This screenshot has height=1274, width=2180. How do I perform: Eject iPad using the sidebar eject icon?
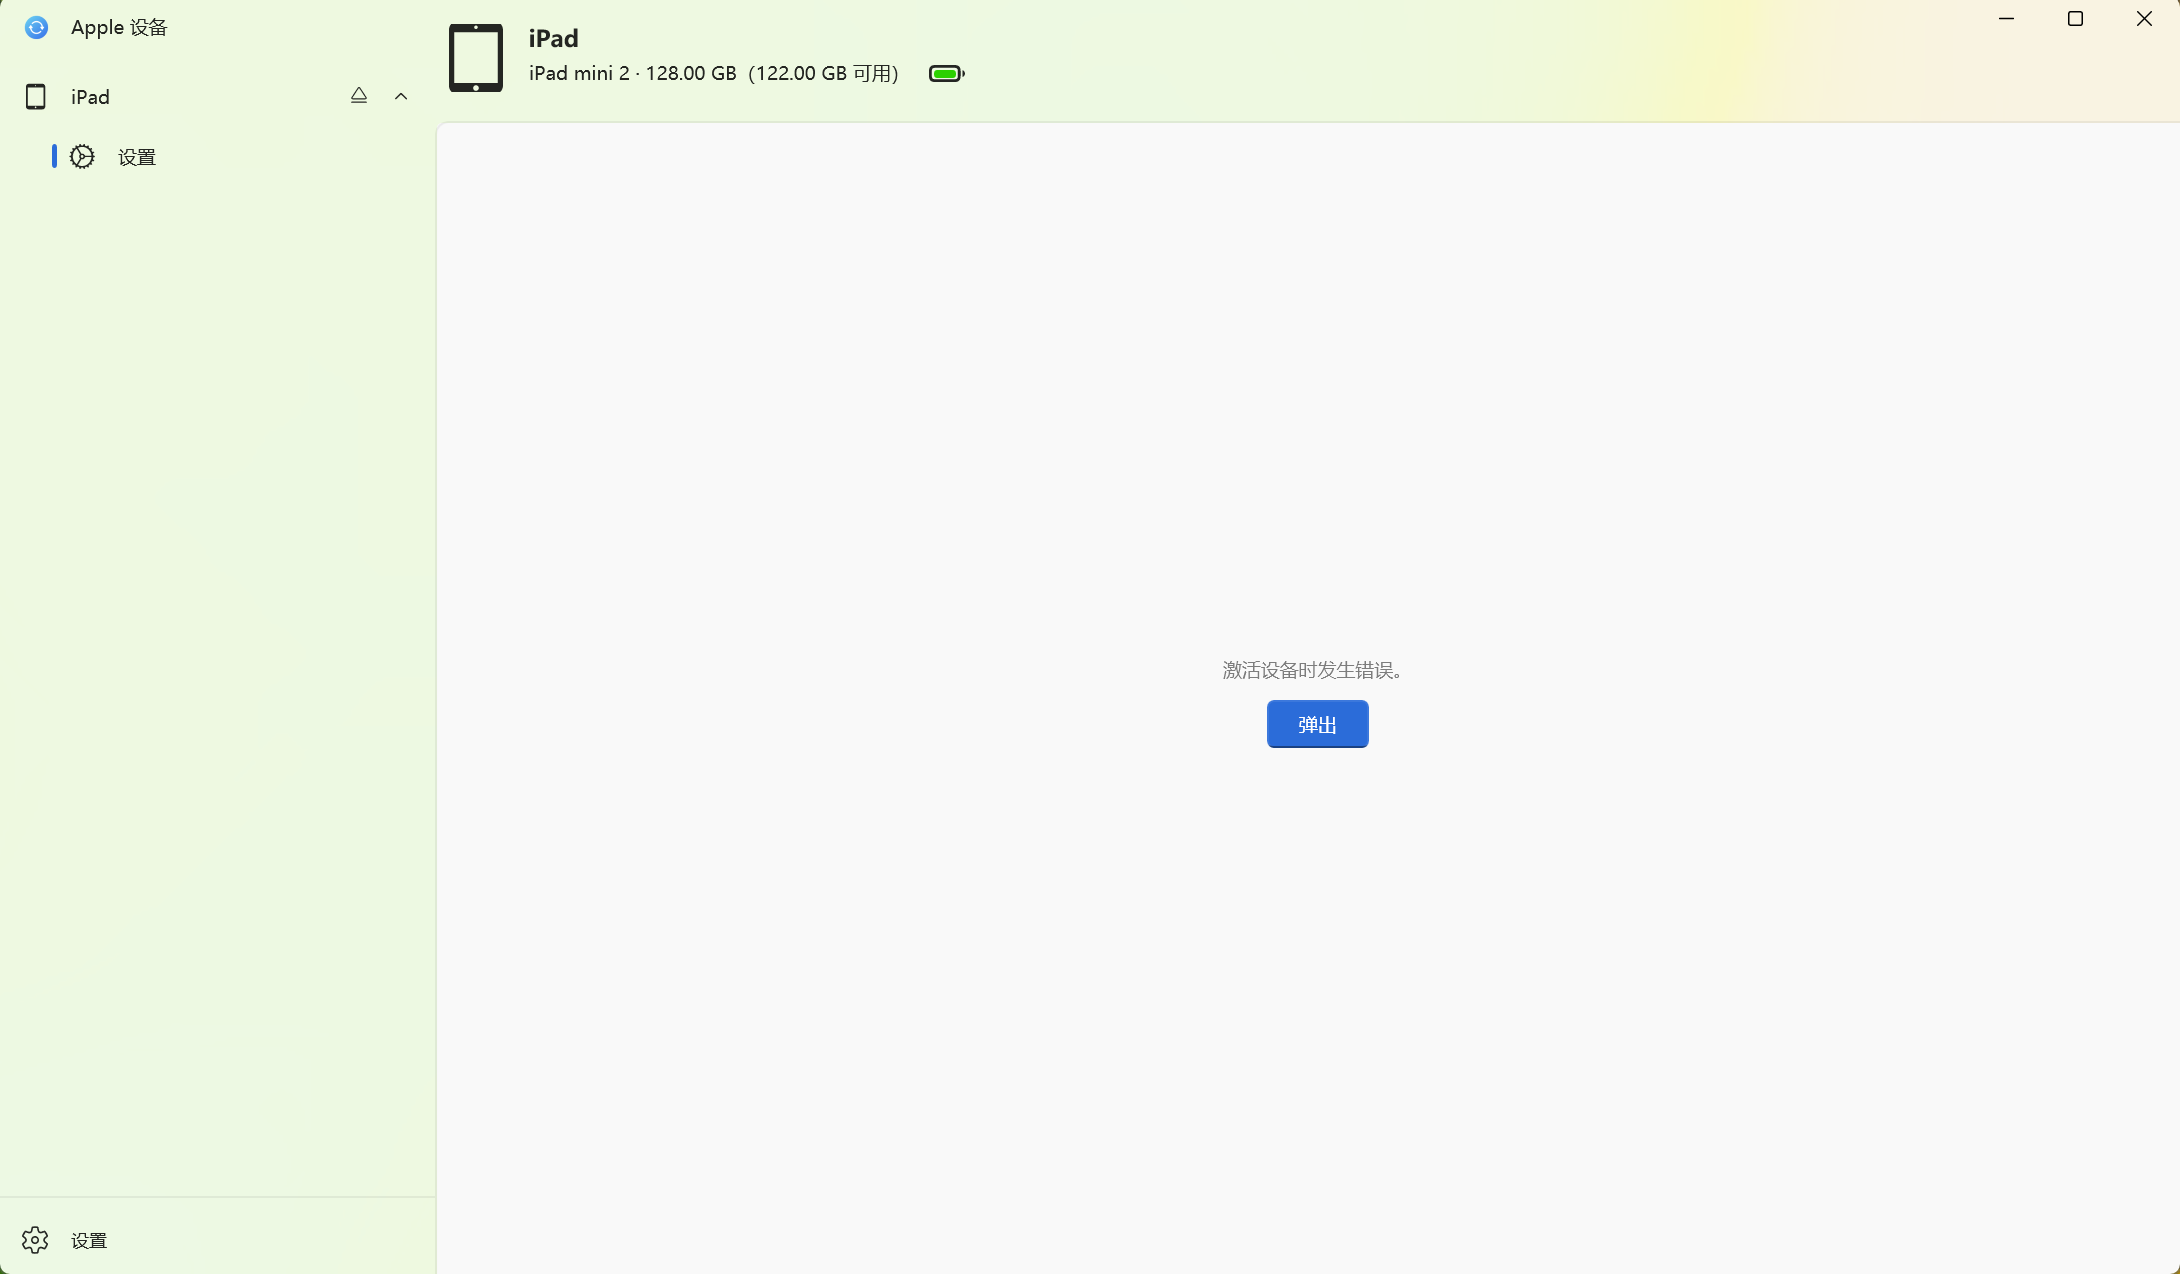coord(359,96)
